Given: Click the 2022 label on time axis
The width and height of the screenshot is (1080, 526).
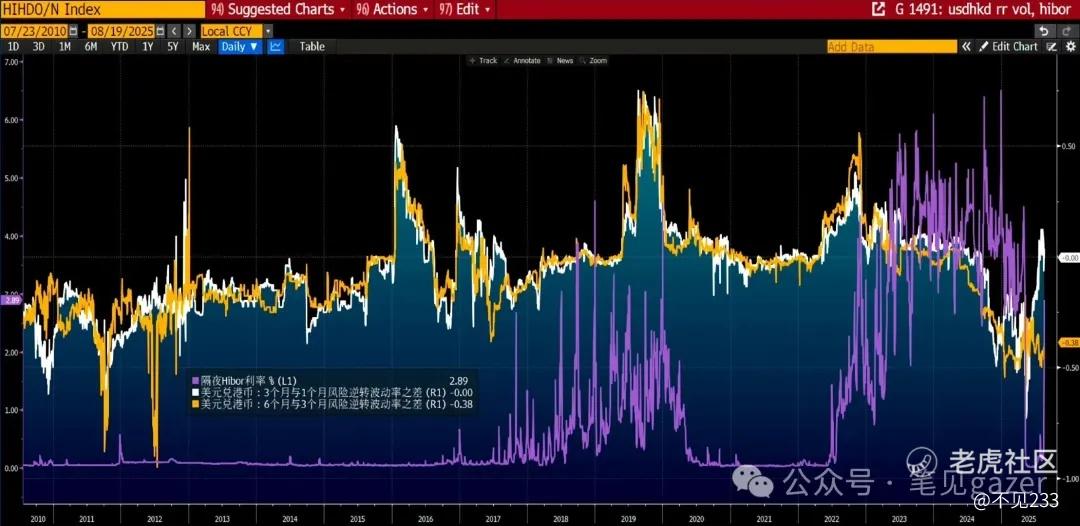Looking at the screenshot, I should pyautogui.click(x=832, y=517).
